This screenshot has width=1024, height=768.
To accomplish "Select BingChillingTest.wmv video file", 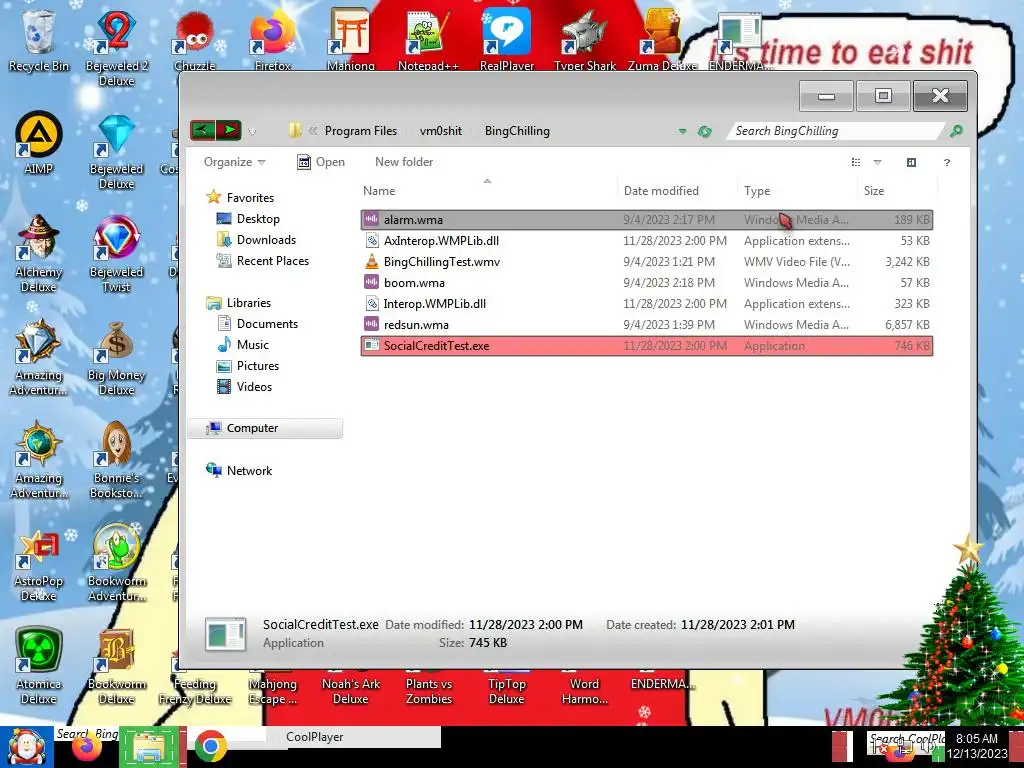I will pos(647,261).
